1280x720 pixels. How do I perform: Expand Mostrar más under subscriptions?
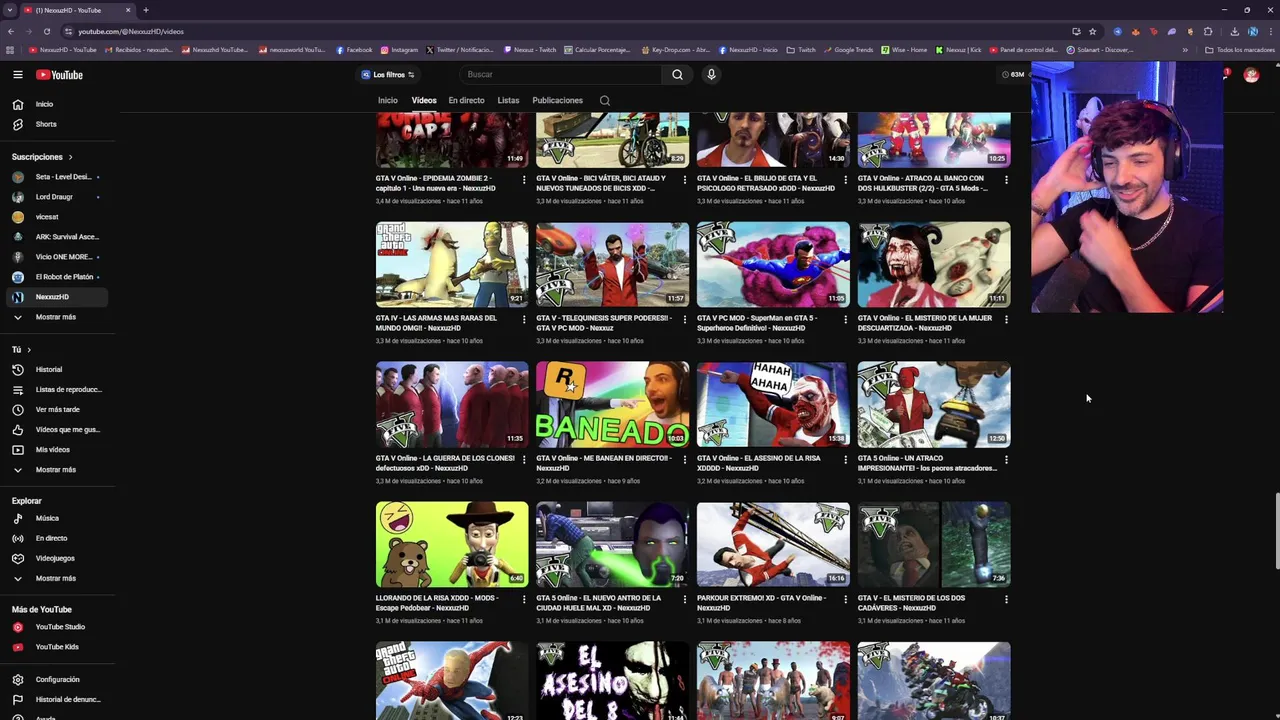coord(54,317)
